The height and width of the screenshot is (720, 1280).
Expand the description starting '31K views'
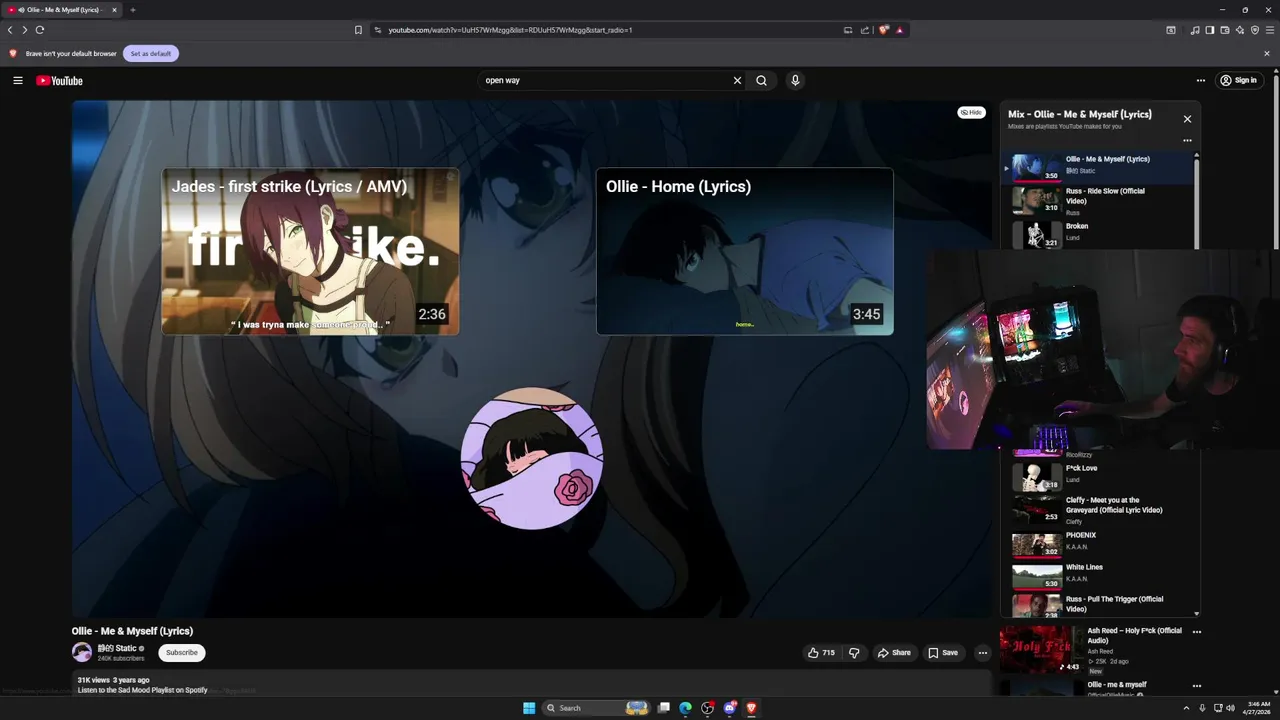coord(530,684)
